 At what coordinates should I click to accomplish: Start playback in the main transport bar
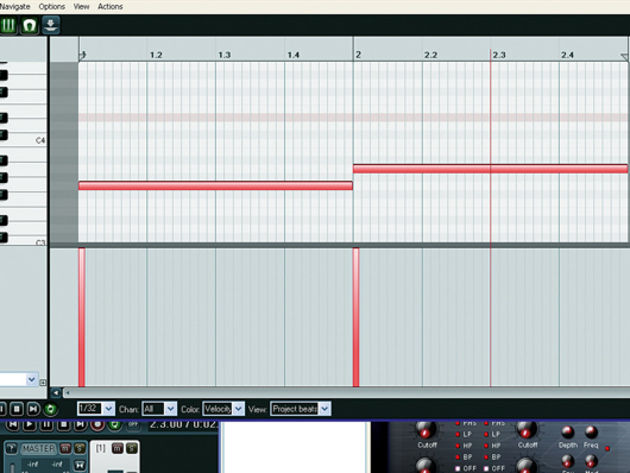click(29, 425)
